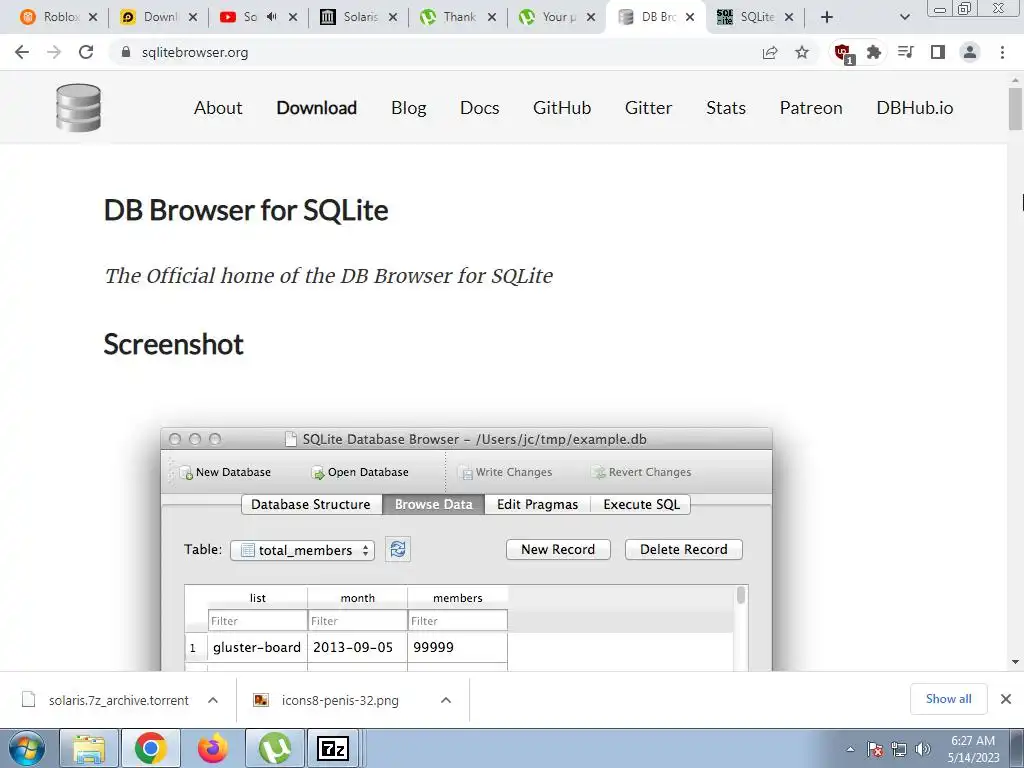The height and width of the screenshot is (768, 1024).
Task: Click the Action Center flag icon
Action: pos(875,749)
